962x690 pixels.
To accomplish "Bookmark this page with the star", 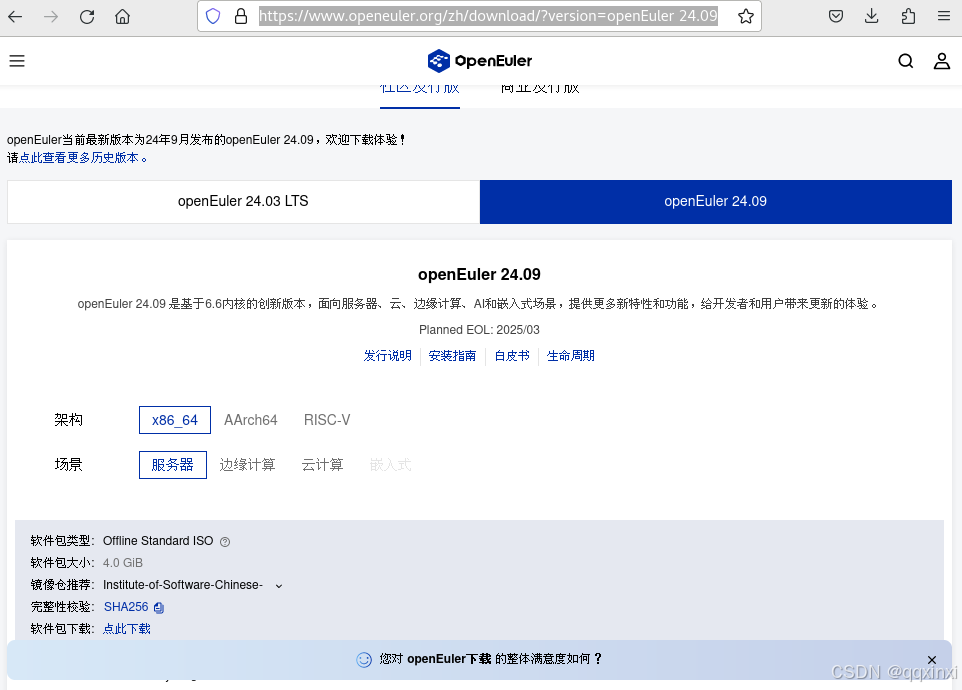I will (746, 16).
